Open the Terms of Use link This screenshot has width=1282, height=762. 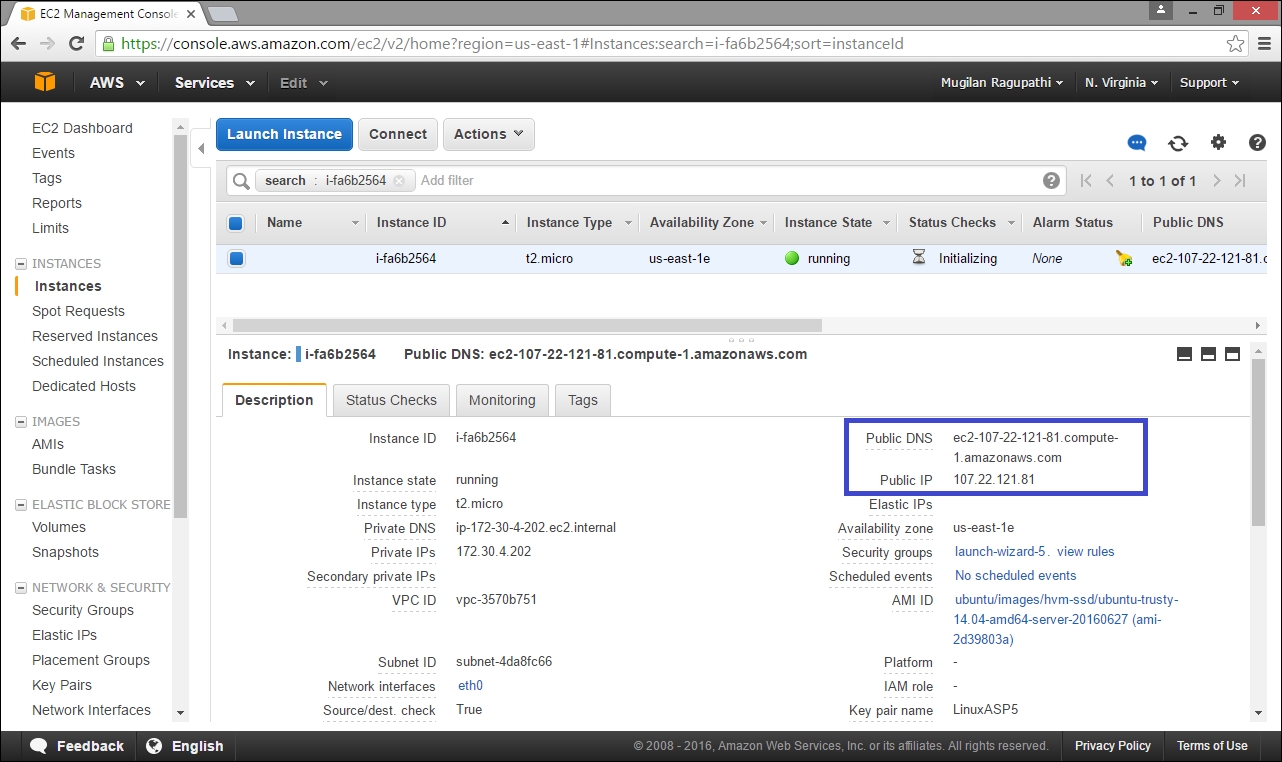click(1212, 746)
